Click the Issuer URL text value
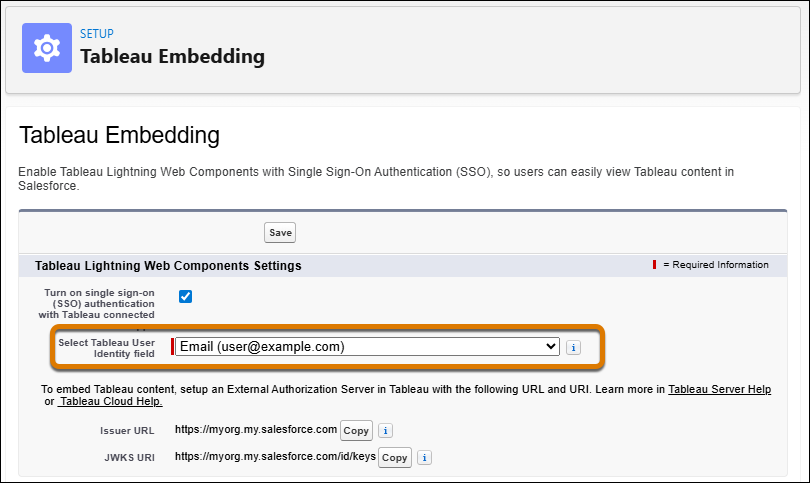Image resolution: width=810 pixels, height=483 pixels. (256, 430)
